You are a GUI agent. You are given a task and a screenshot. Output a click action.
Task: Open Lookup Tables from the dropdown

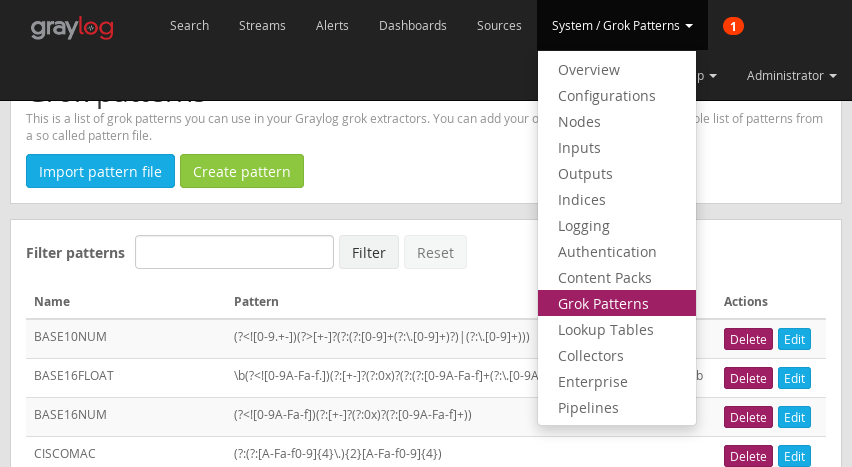[x=605, y=330]
